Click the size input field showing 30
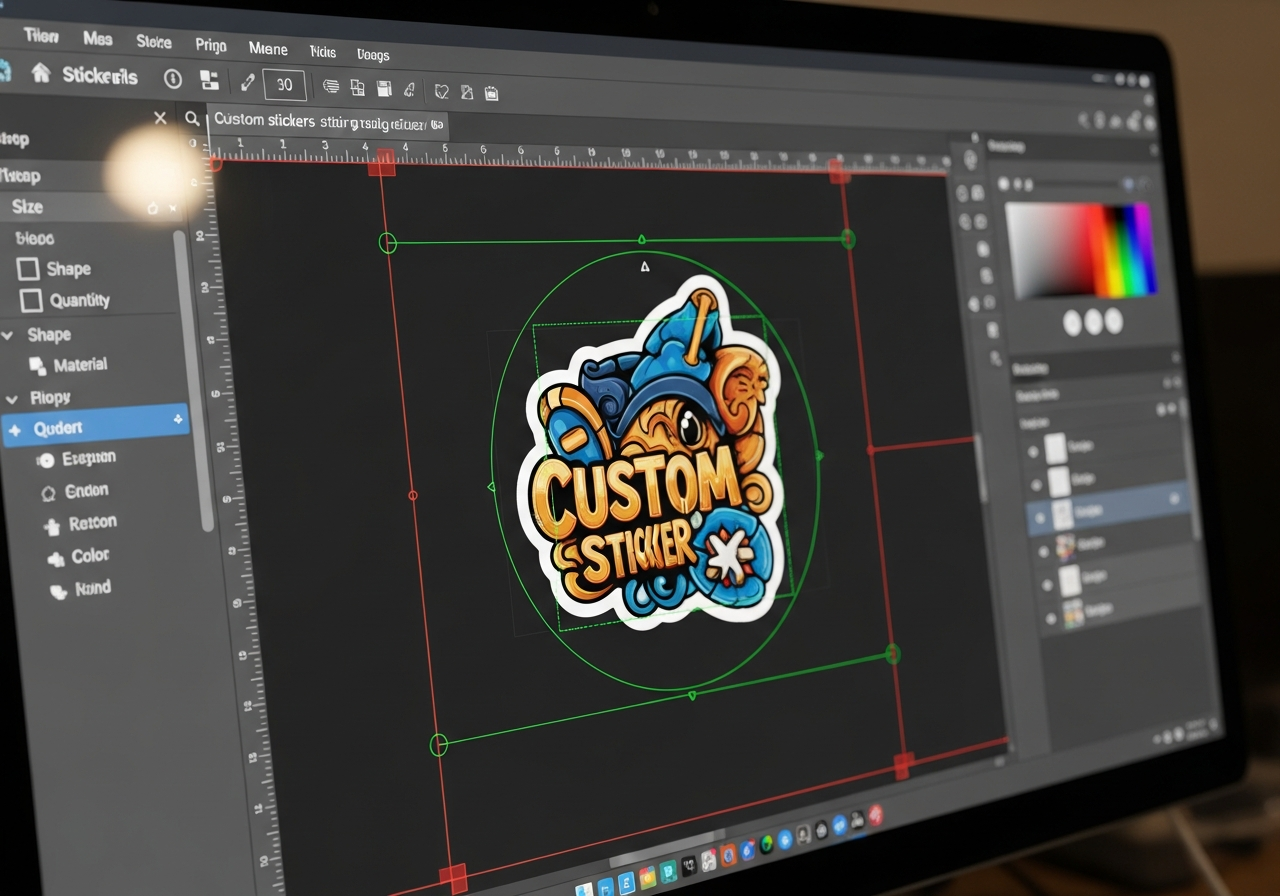Viewport: 1280px width, 896px height. pos(284,85)
